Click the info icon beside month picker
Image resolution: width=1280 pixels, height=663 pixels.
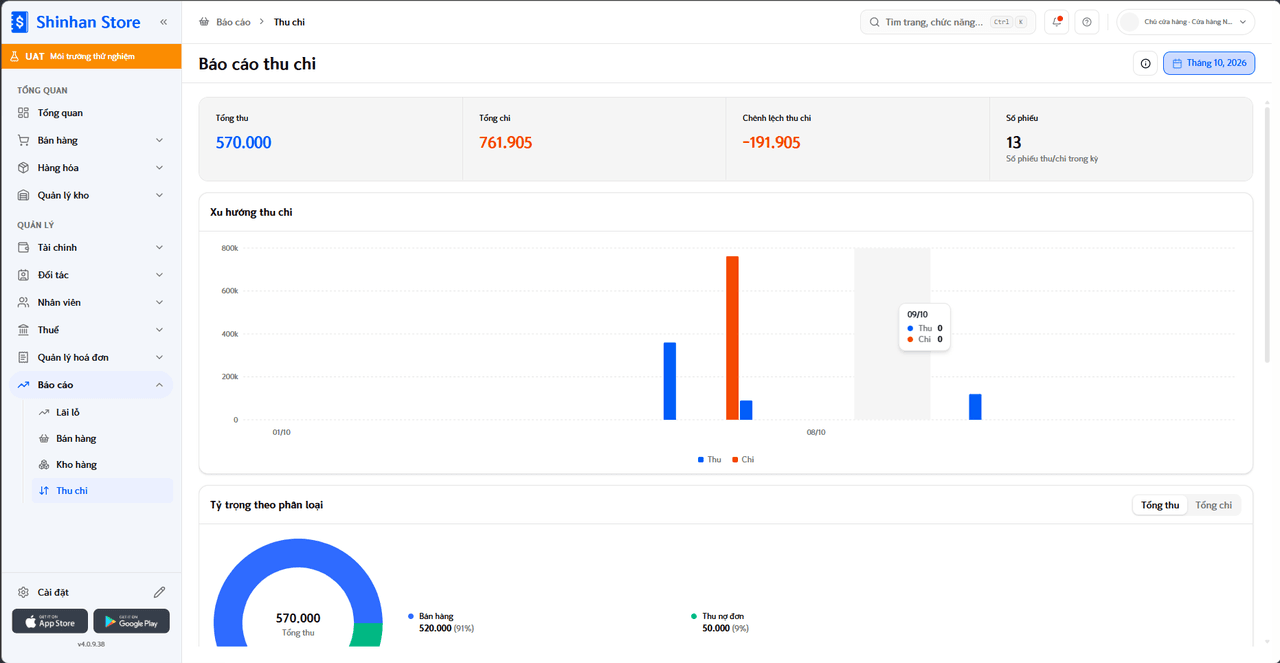(1145, 63)
